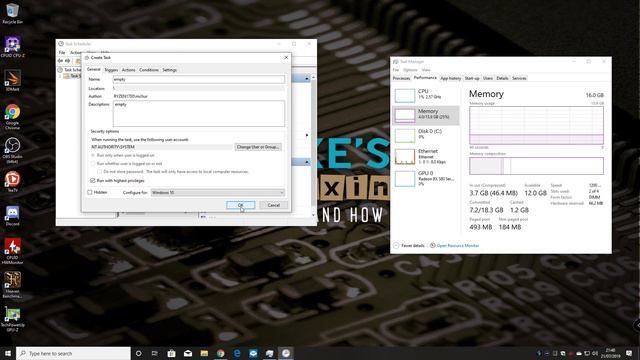640x360 pixels.
Task: Open File menu in Task Manager
Action: tap(396, 70)
